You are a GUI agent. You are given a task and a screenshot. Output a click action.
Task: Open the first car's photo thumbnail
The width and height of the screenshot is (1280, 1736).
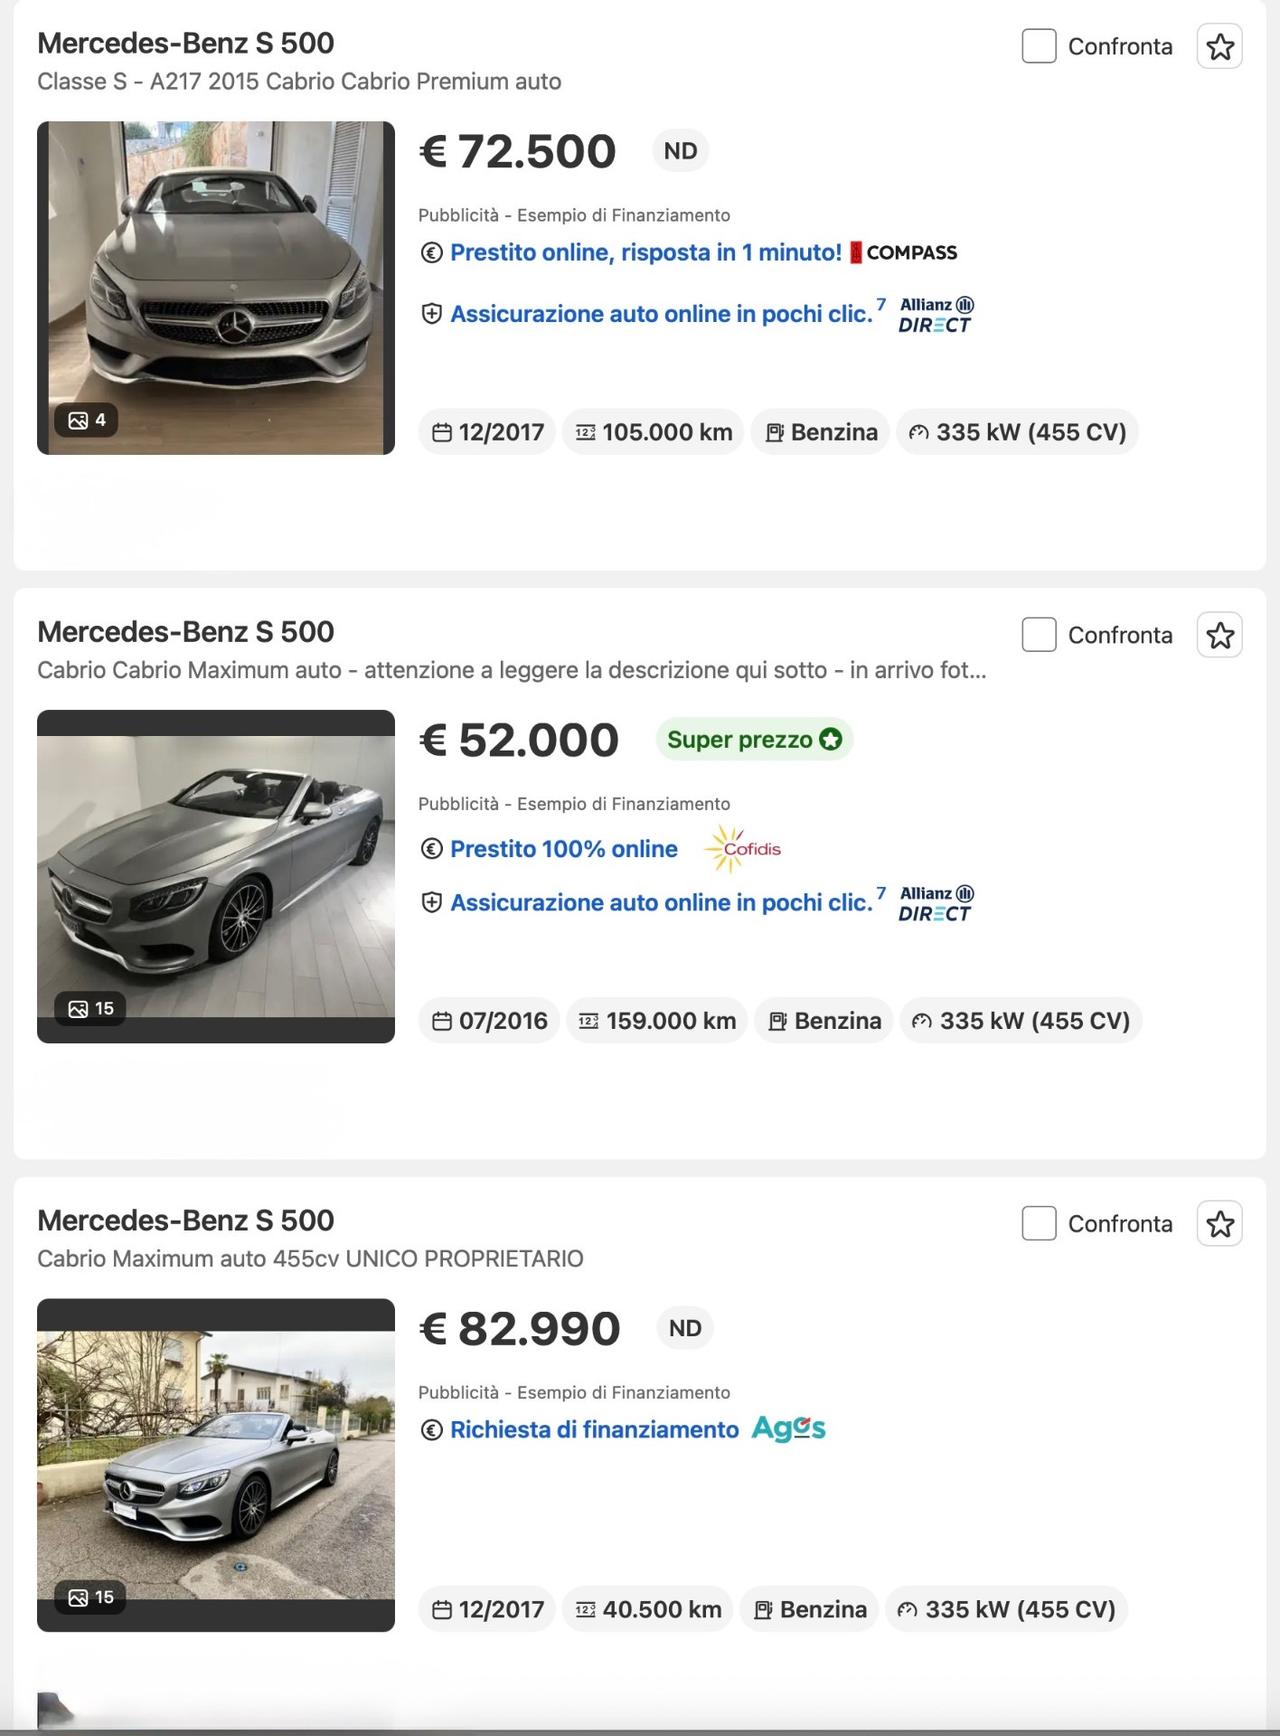click(216, 285)
